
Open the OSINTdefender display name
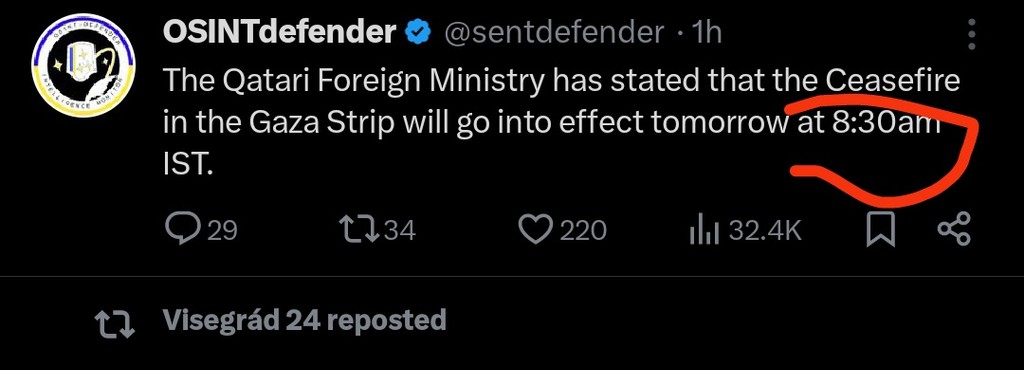click(280, 32)
